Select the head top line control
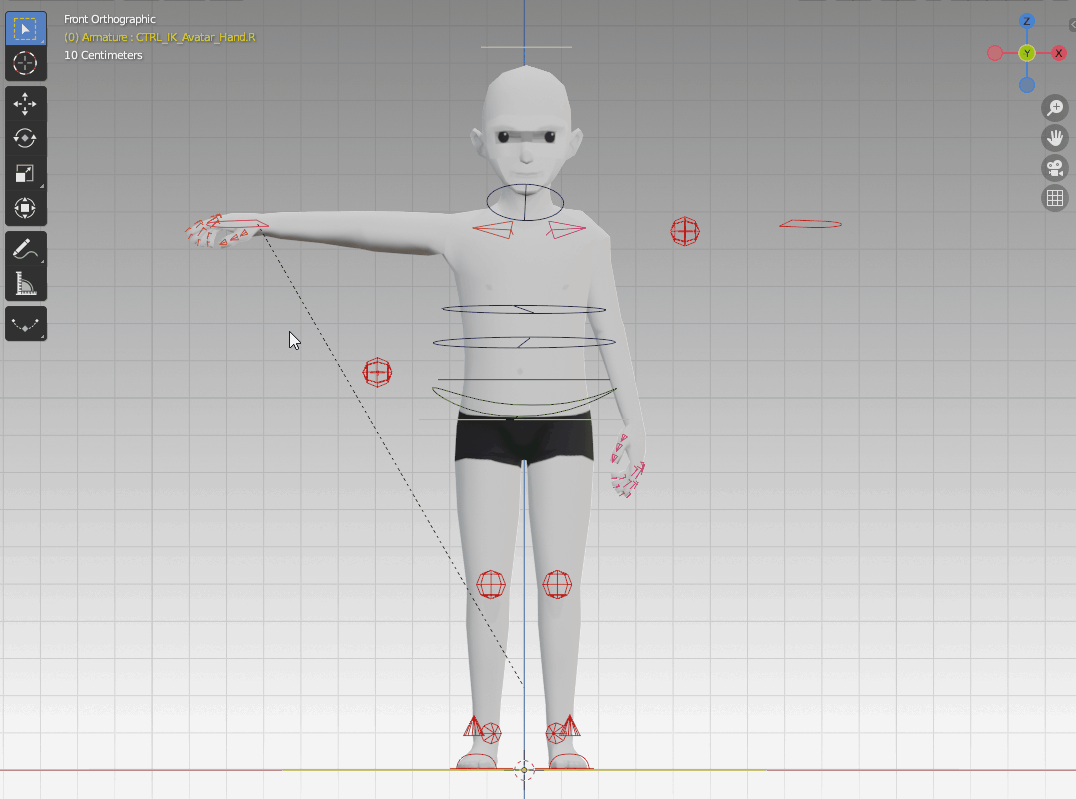The image size is (1076, 799). click(526, 47)
